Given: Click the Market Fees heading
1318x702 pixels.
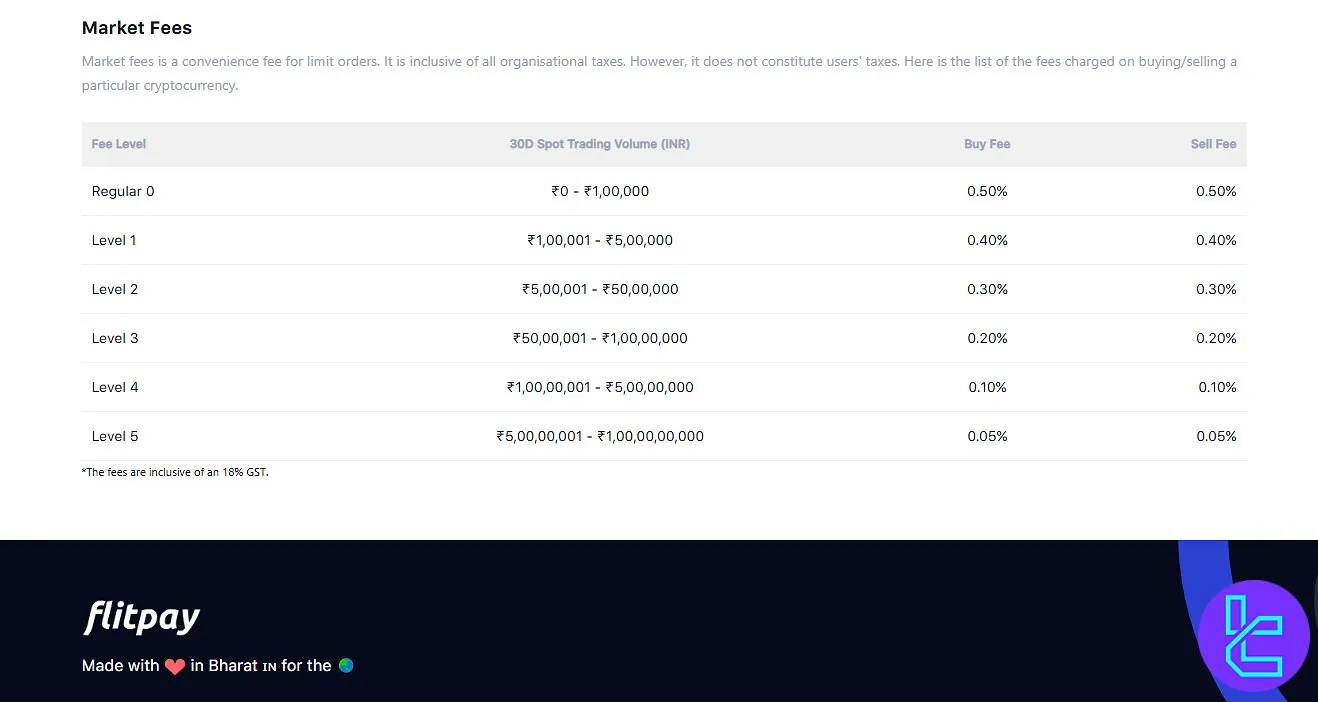Looking at the screenshot, I should [x=137, y=28].
